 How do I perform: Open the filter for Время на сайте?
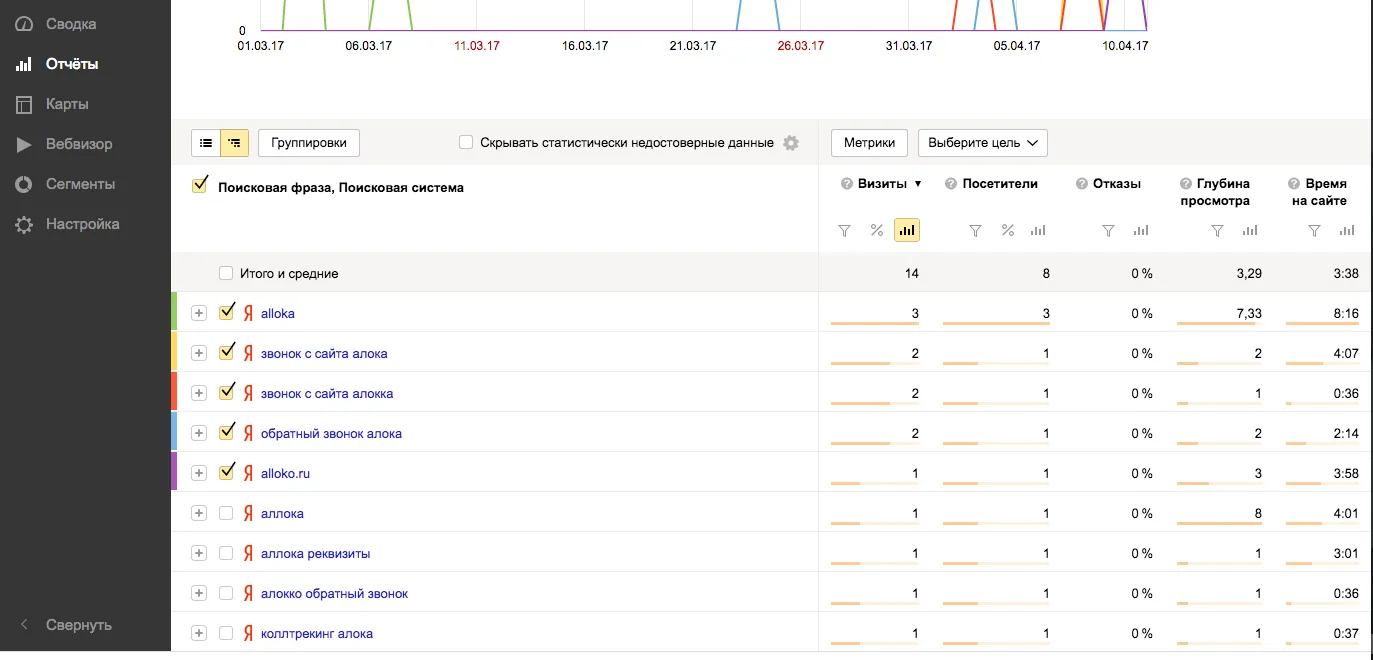click(x=1315, y=231)
